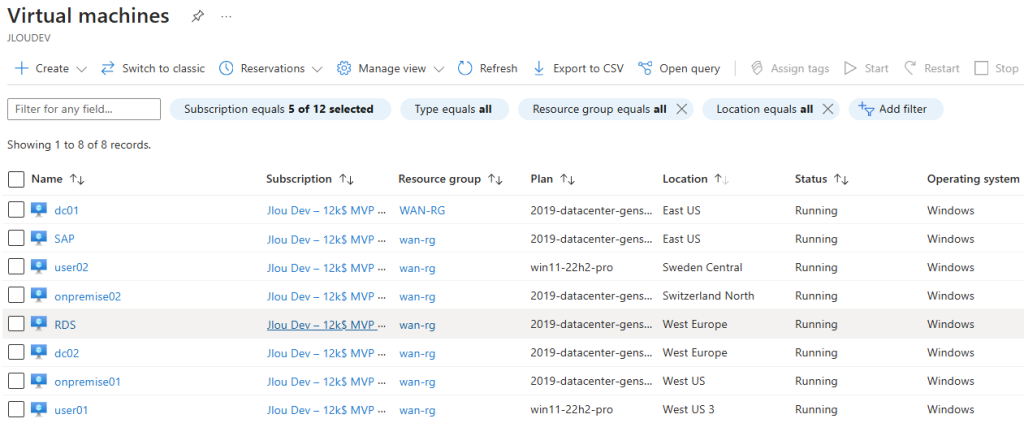Sort by Resource group column arrows
The image size is (1024, 423).
click(x=495, y=180)
